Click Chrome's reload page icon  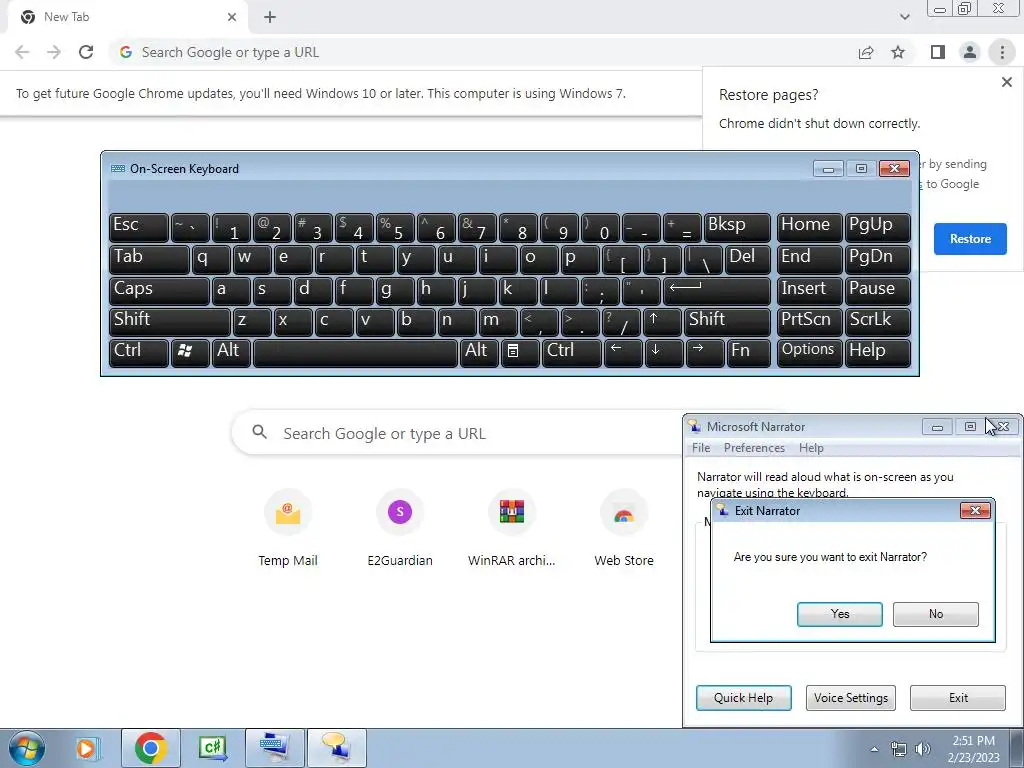[x=86, y=52]
